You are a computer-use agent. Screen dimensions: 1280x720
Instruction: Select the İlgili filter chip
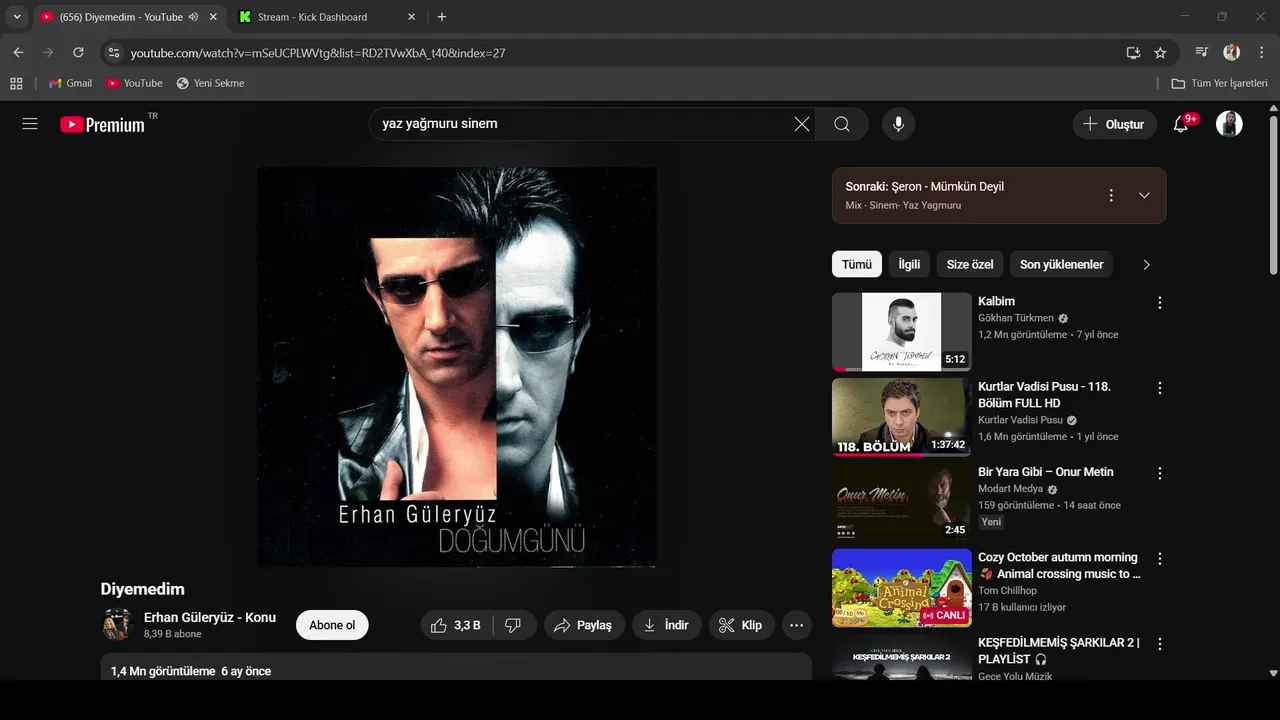[x=909, y=264]
